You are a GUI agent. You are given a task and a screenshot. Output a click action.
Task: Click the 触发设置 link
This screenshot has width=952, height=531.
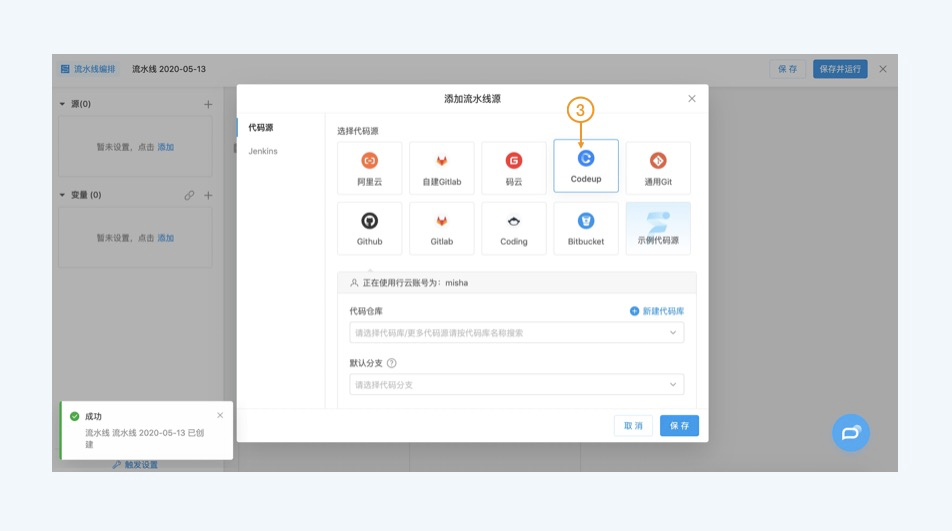coord(135,465)
